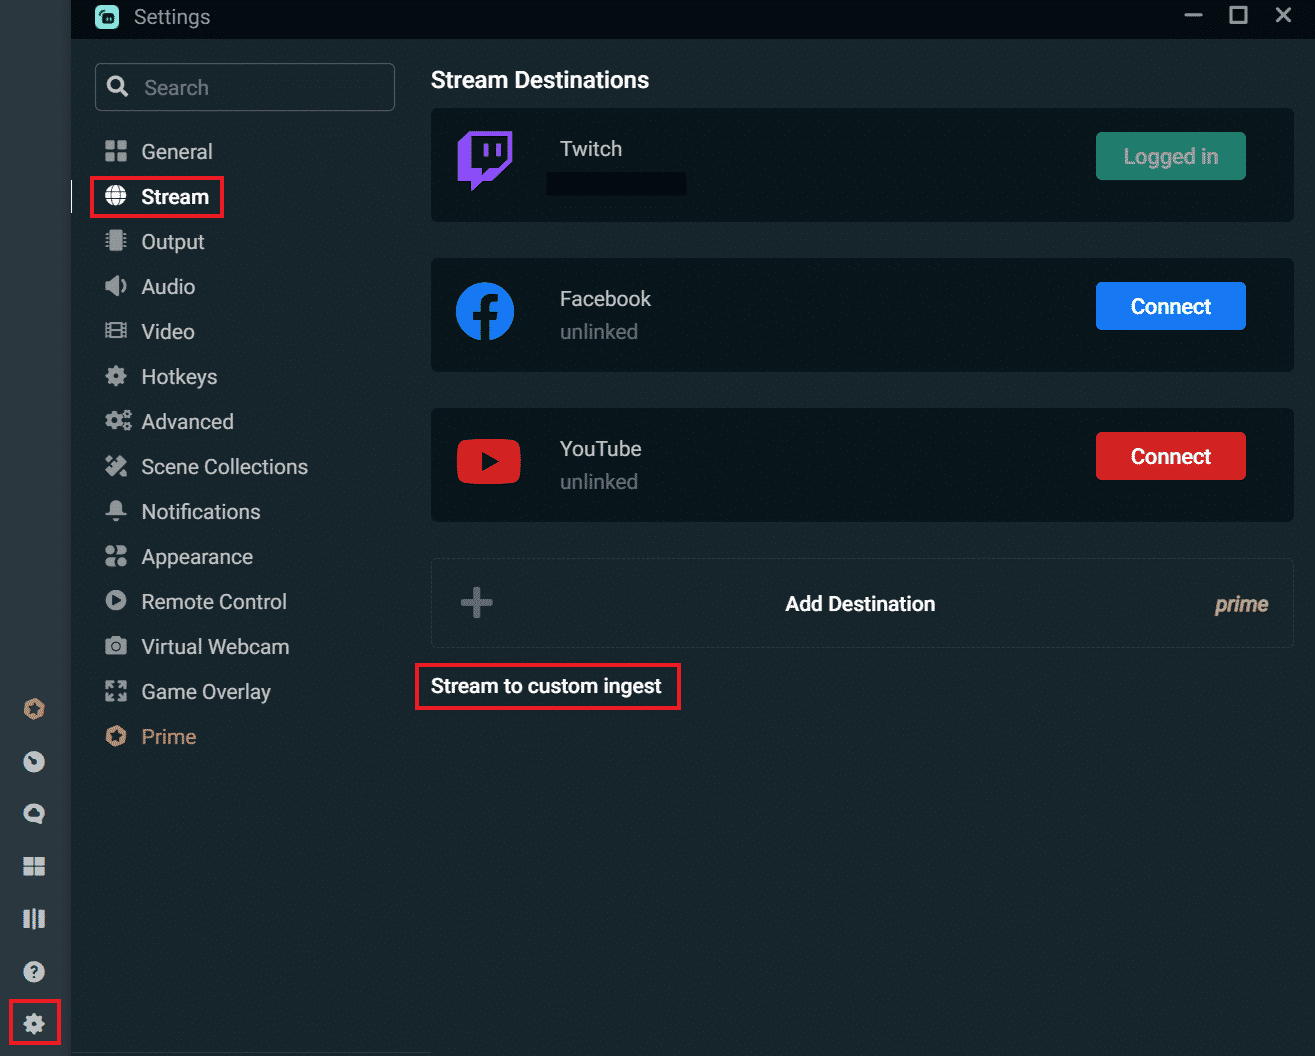The height and width of the screenshot is (1056, 1315).
Task: Open Advanced settings
Action: coord(187,421)
